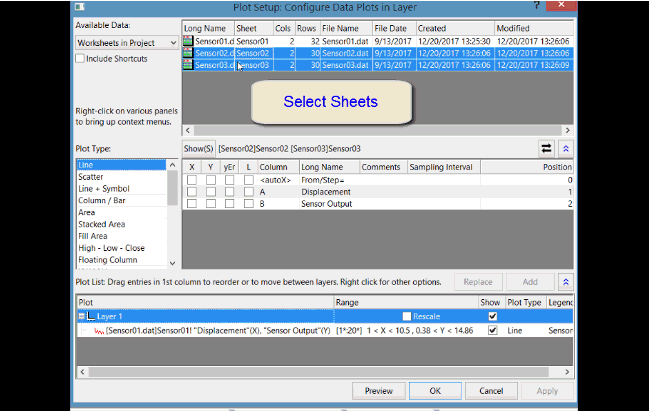Click the Sensor03 worksheet icon
The height and width of the screenshot is (418, 652).
189,65
